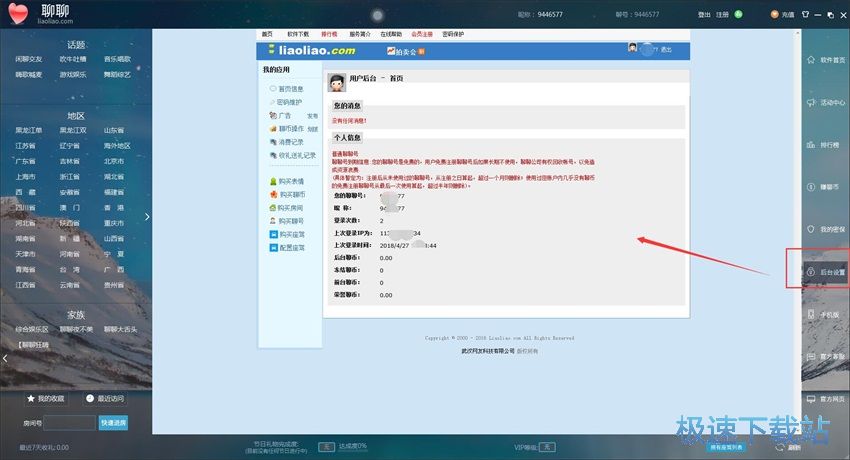Open 活动中心 megaphone icon in right sidebar
Screen dimensions: 850x460
coord(811,102)
